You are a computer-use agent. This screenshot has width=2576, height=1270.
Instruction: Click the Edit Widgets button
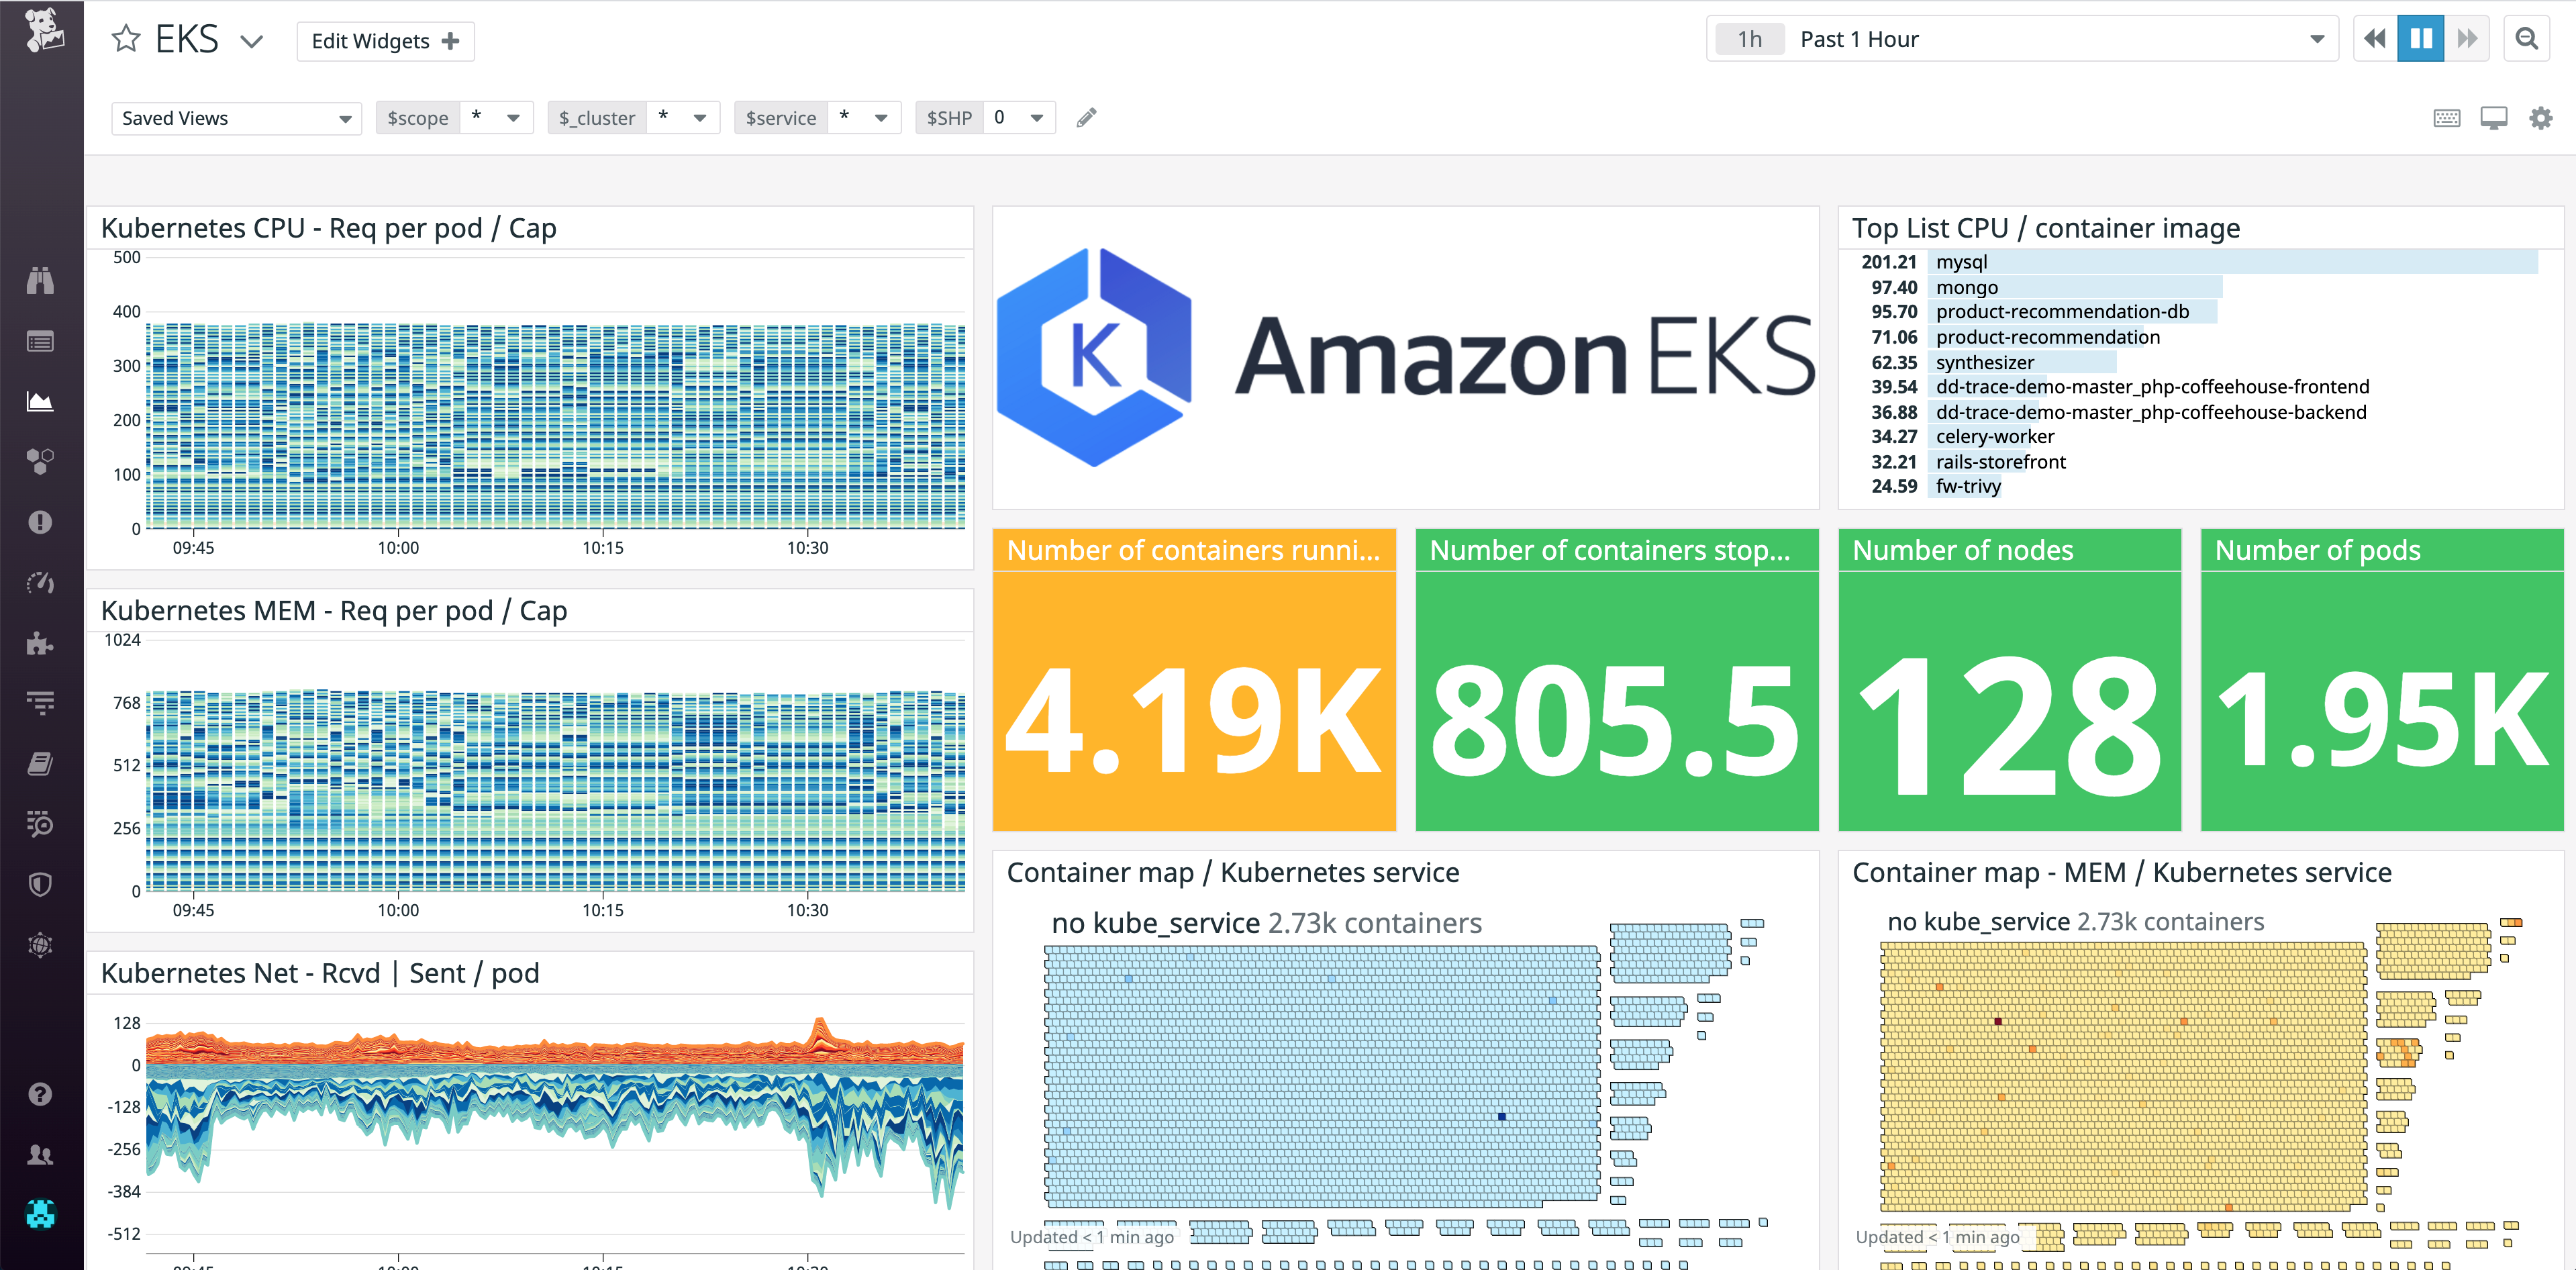point(385,41)
